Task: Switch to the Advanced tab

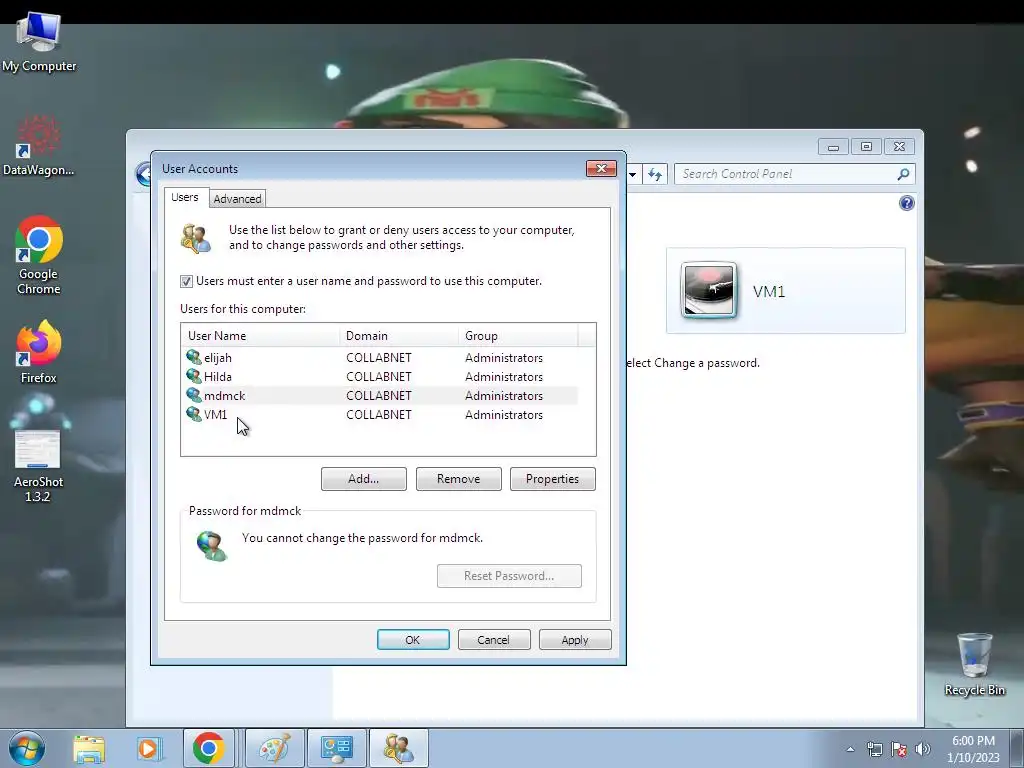Action: point(238,199)
